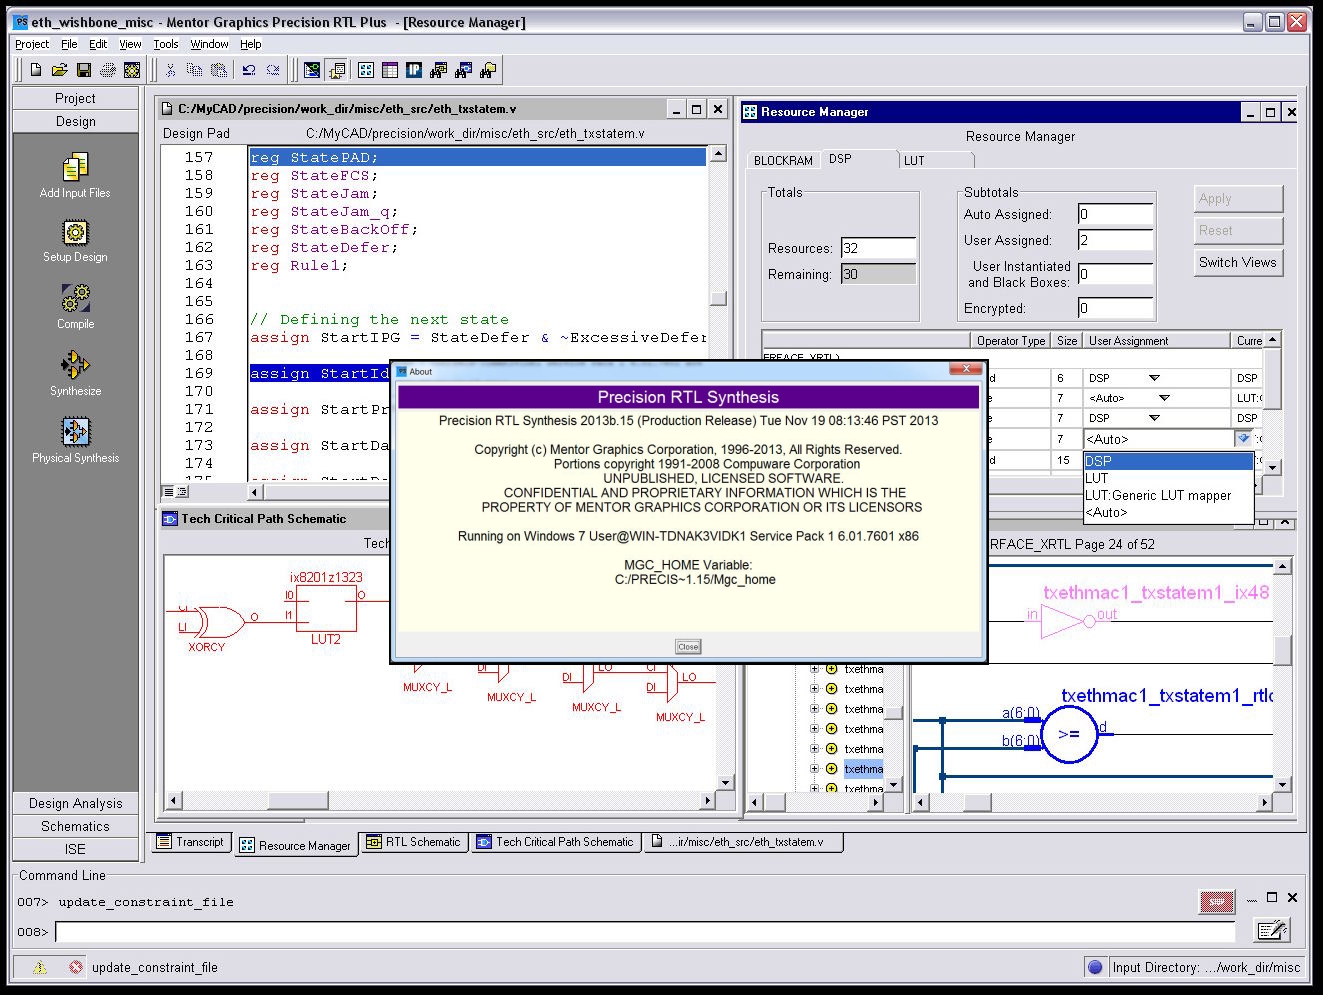Image resolution: width=1323 pixels, height=995 pixels.
Task: Click the User Assigned field showing 2
Action: point(1116,240)
